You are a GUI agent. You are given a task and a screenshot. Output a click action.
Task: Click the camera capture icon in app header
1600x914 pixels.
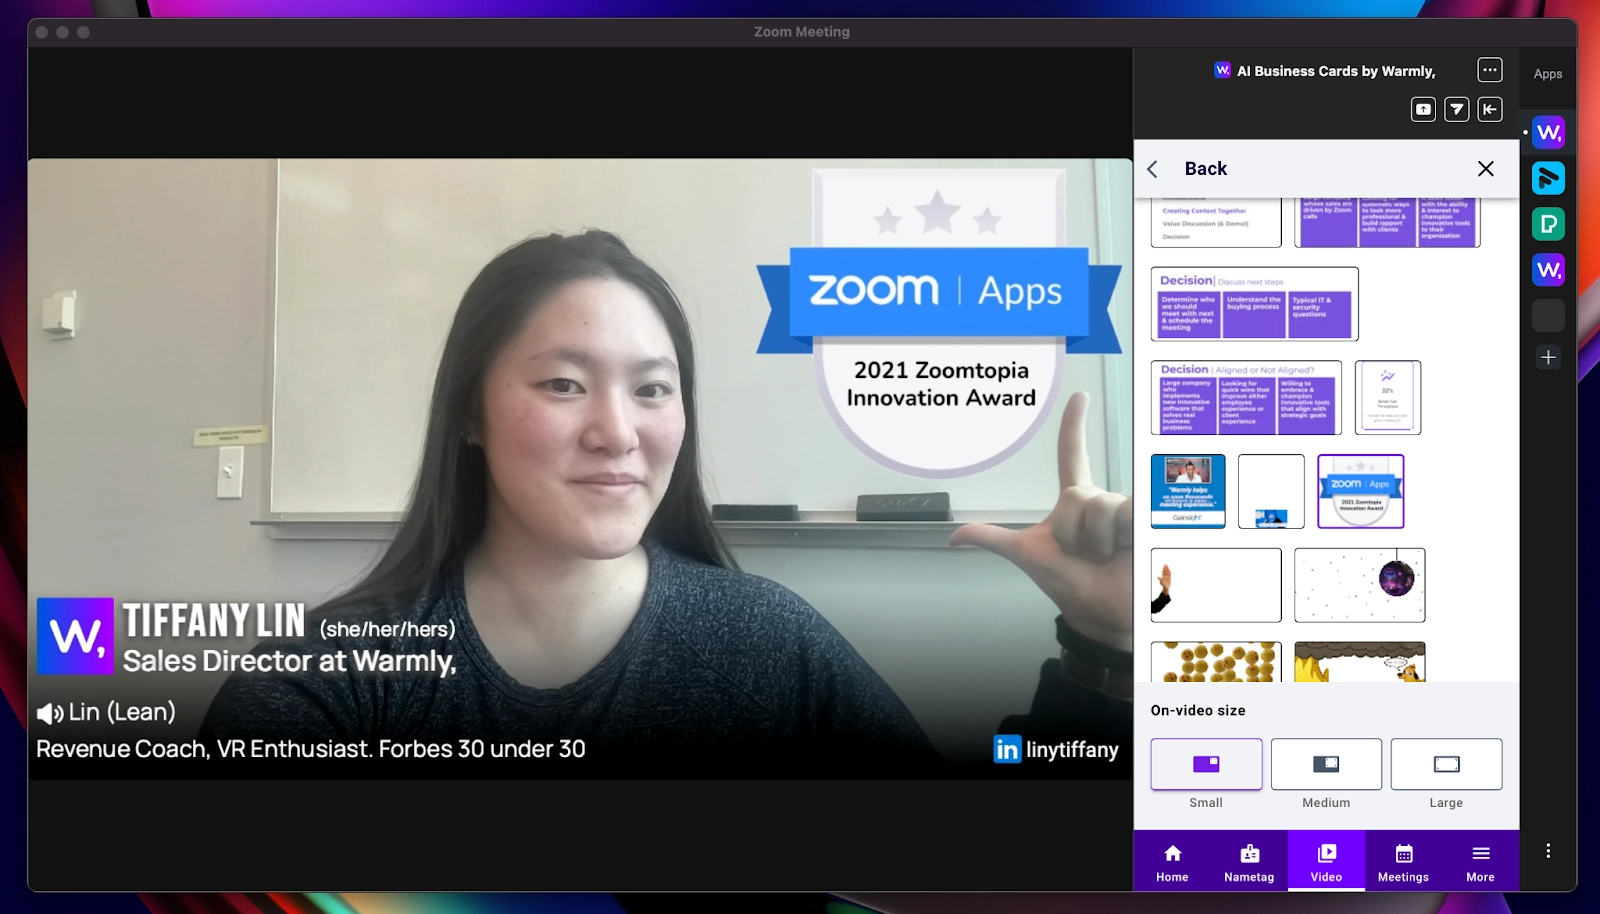[x=1423, y=109]
